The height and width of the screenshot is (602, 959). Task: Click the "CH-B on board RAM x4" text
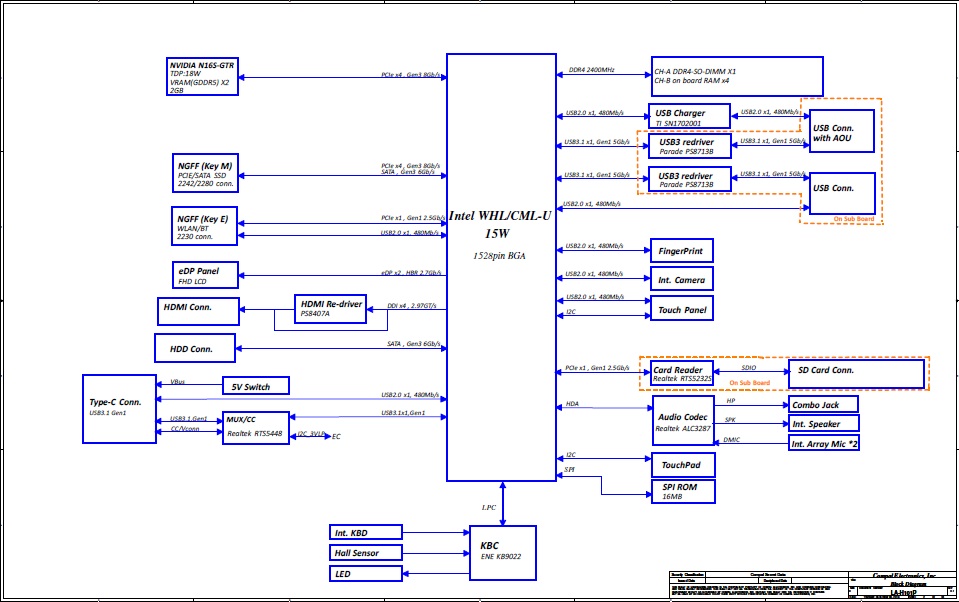point(692,80)
